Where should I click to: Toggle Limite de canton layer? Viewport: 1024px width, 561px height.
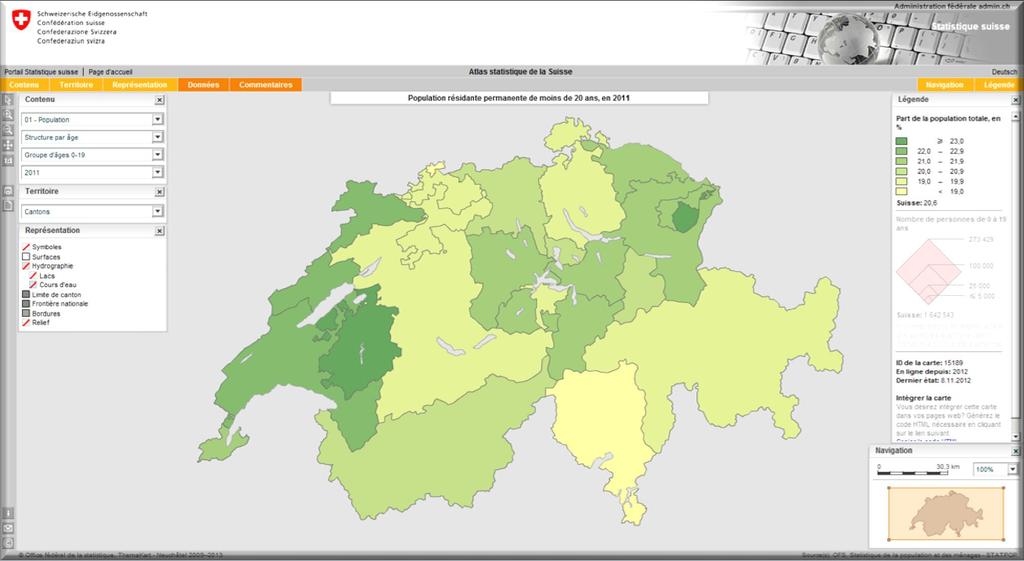(26, 295)
